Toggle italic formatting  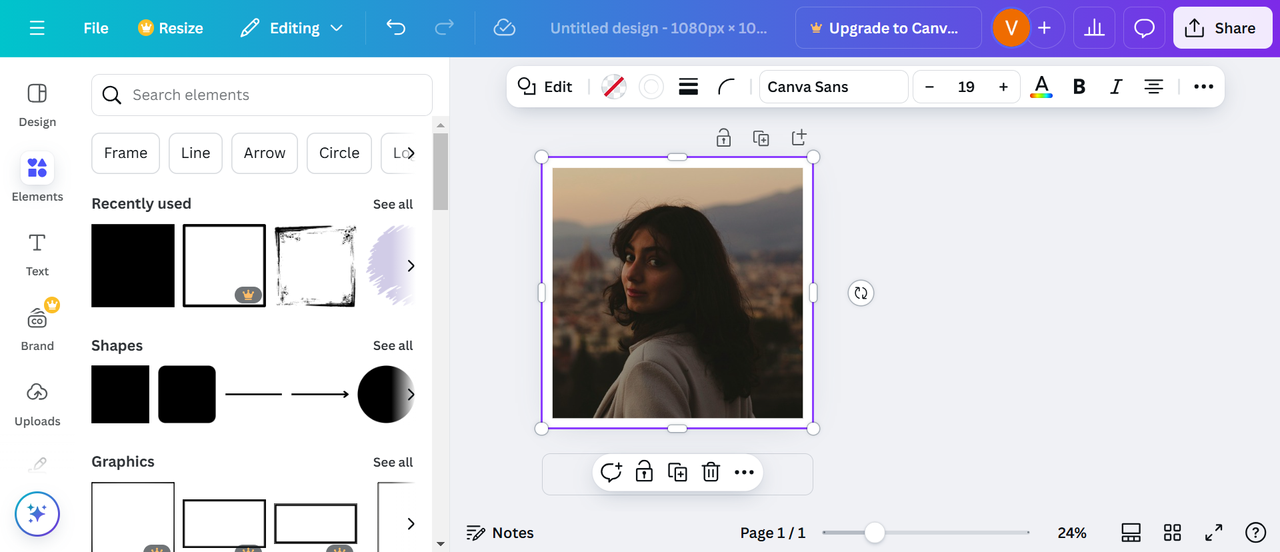click(1116, 87)
